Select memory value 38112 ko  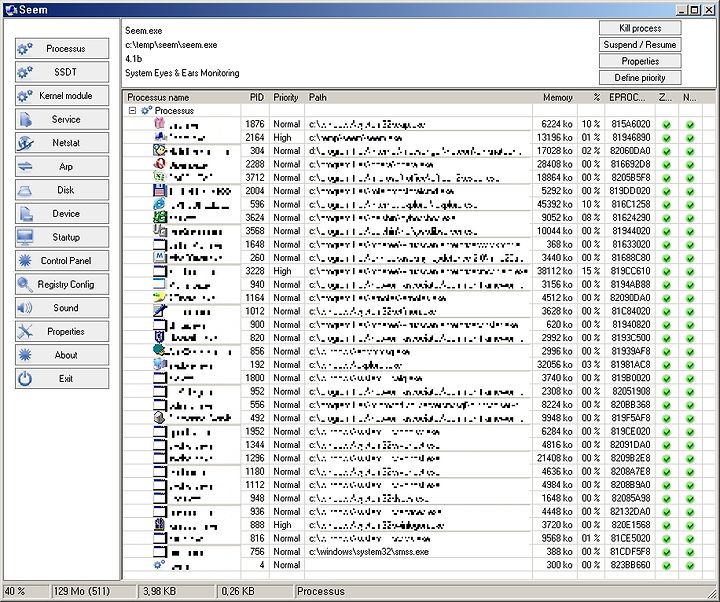tap(555, 271)
